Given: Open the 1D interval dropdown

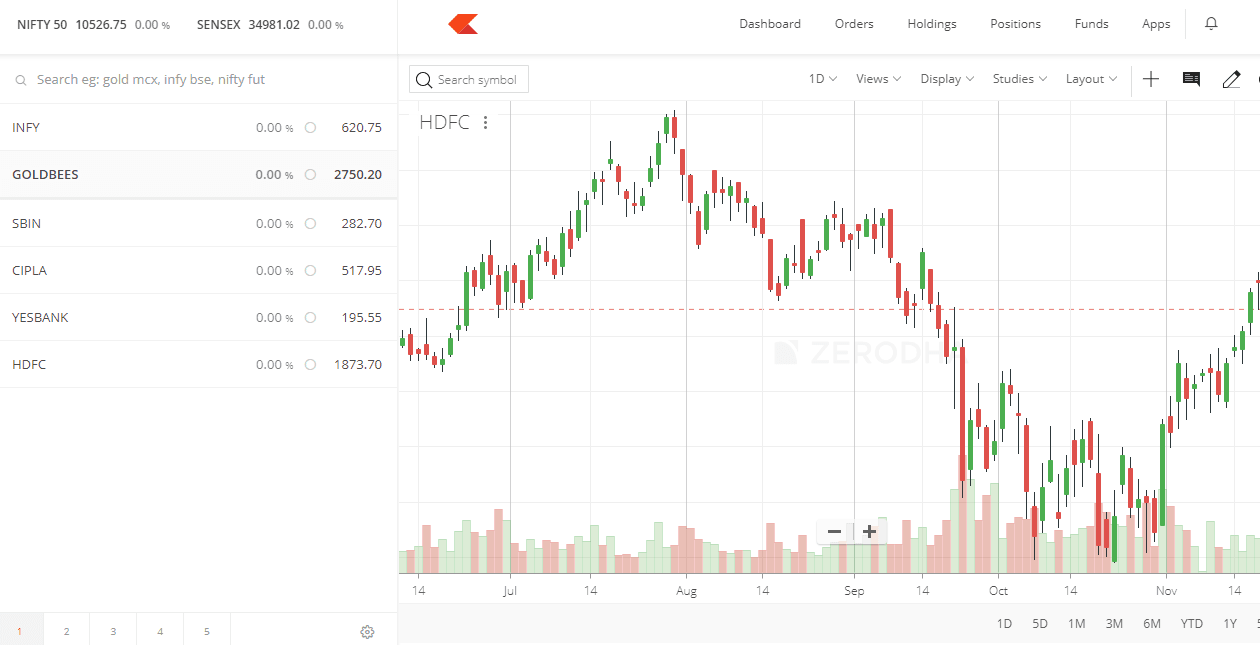Looking at the screenshot, I should (821, 78).
